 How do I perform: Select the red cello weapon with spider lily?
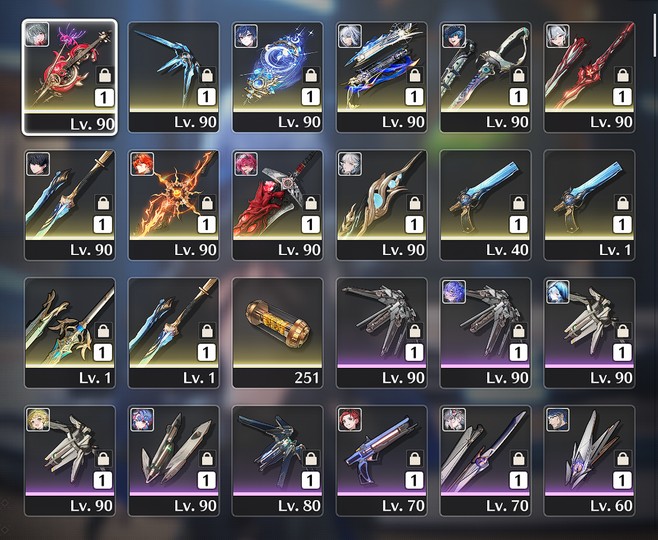pos(70,77)
